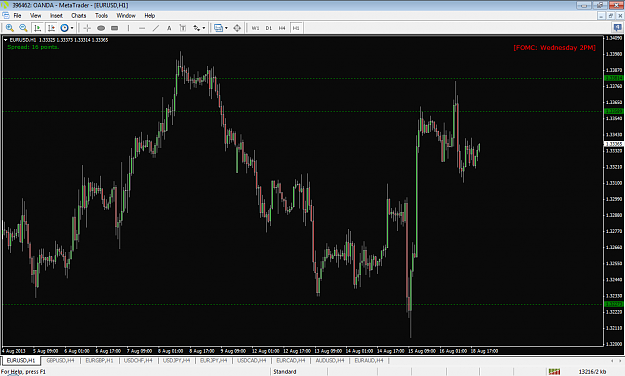Toggle the chart shift icon
Image resolution: width=625 pixels, height=376 pixels.
coord(51,28)
